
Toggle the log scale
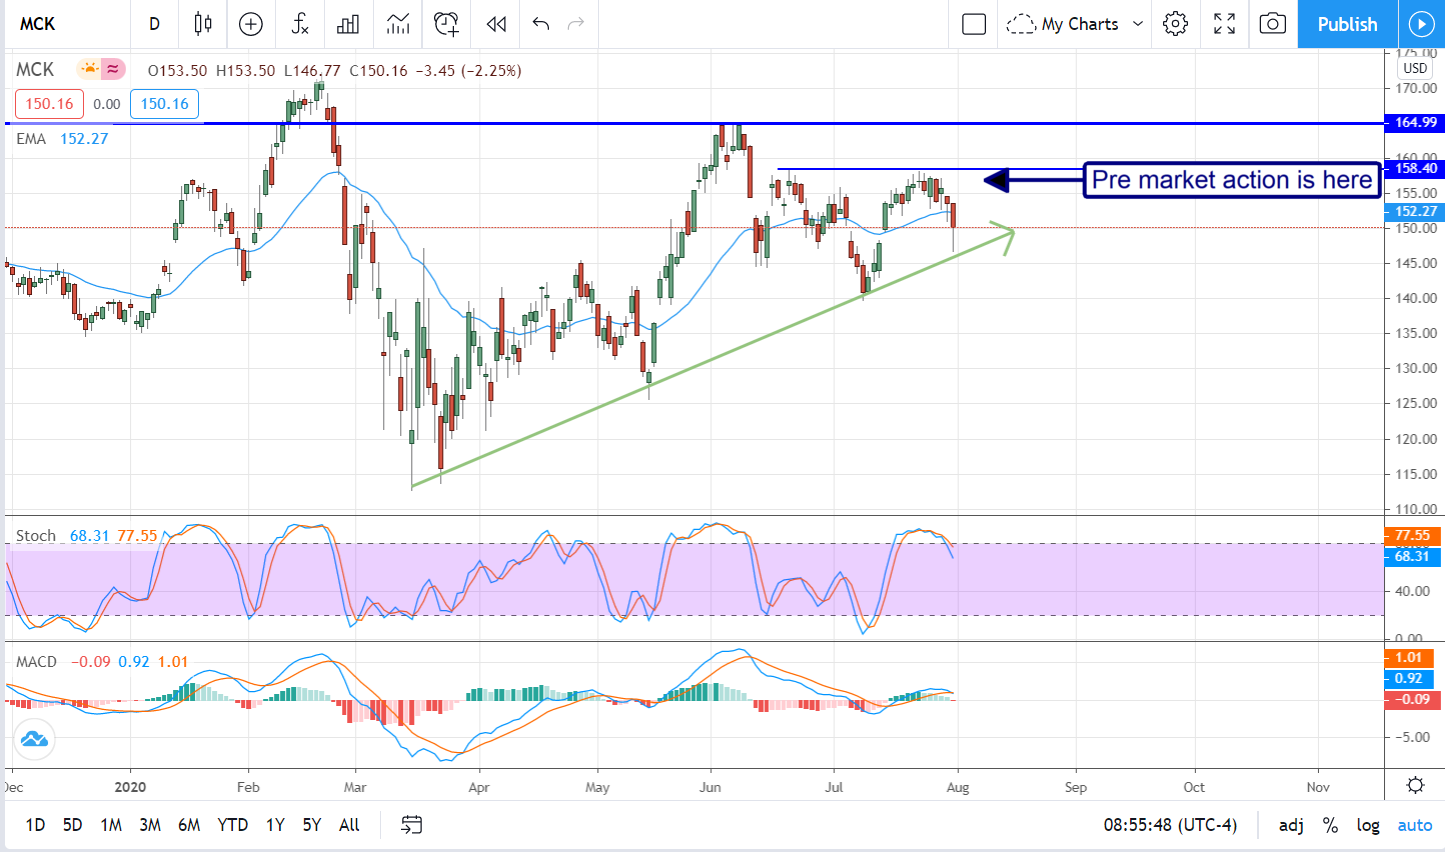1368,825
